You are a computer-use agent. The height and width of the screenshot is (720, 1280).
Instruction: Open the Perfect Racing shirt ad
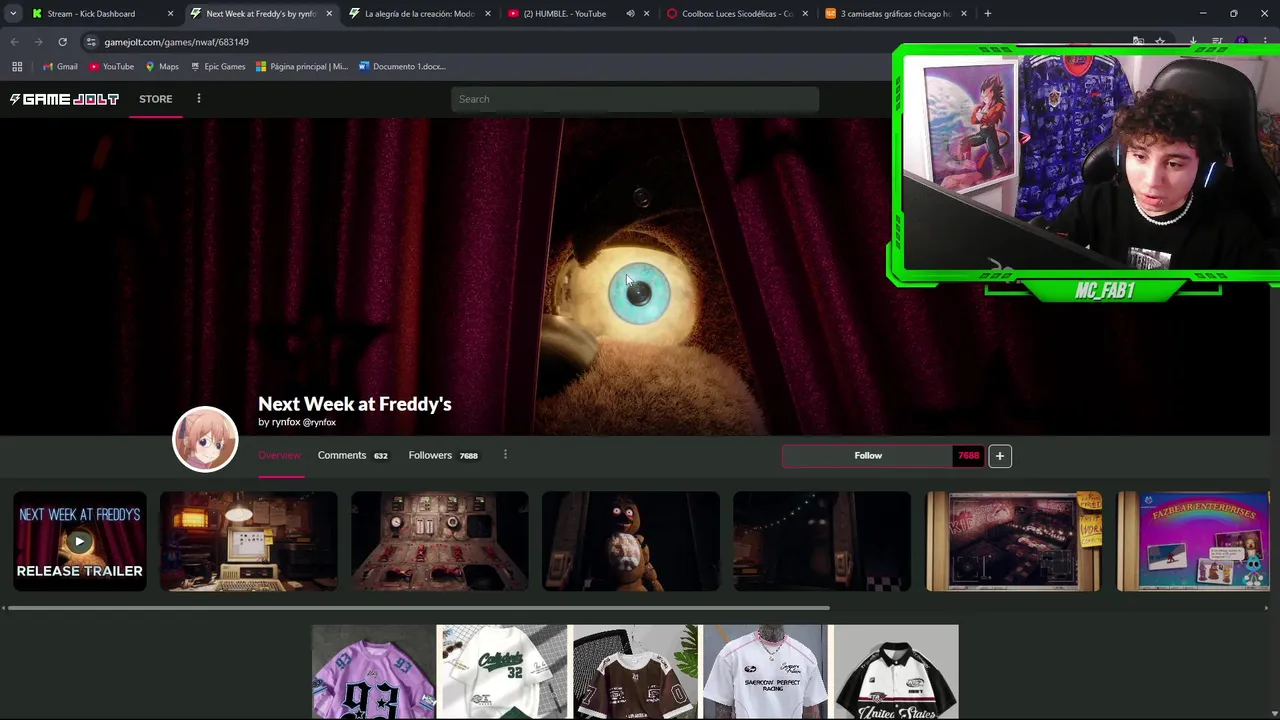(x=765, y=672)
